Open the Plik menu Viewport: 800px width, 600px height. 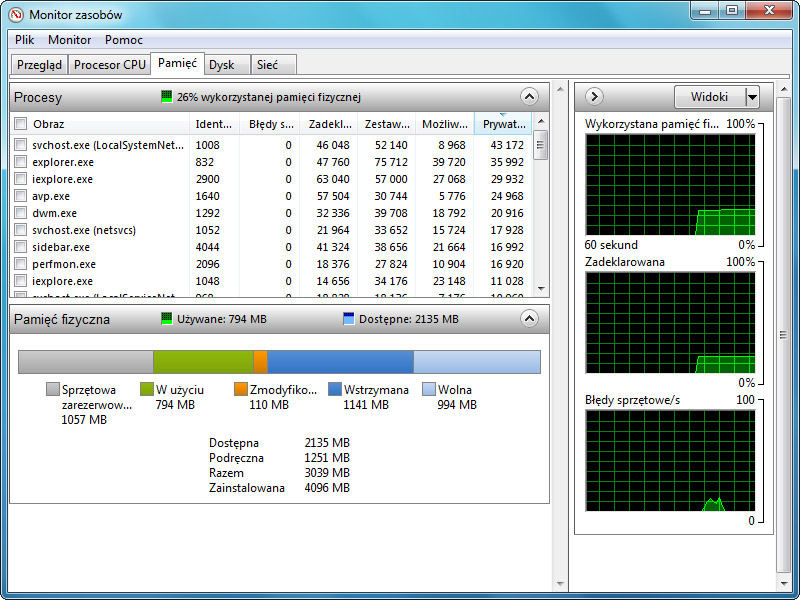coord(24,40)
